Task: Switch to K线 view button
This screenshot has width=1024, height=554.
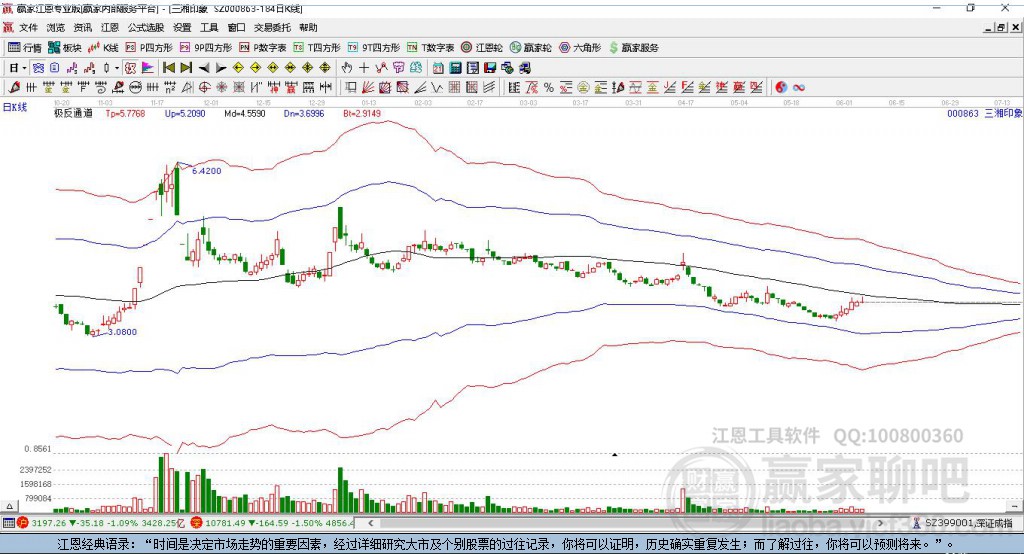Action: [103, 48]
